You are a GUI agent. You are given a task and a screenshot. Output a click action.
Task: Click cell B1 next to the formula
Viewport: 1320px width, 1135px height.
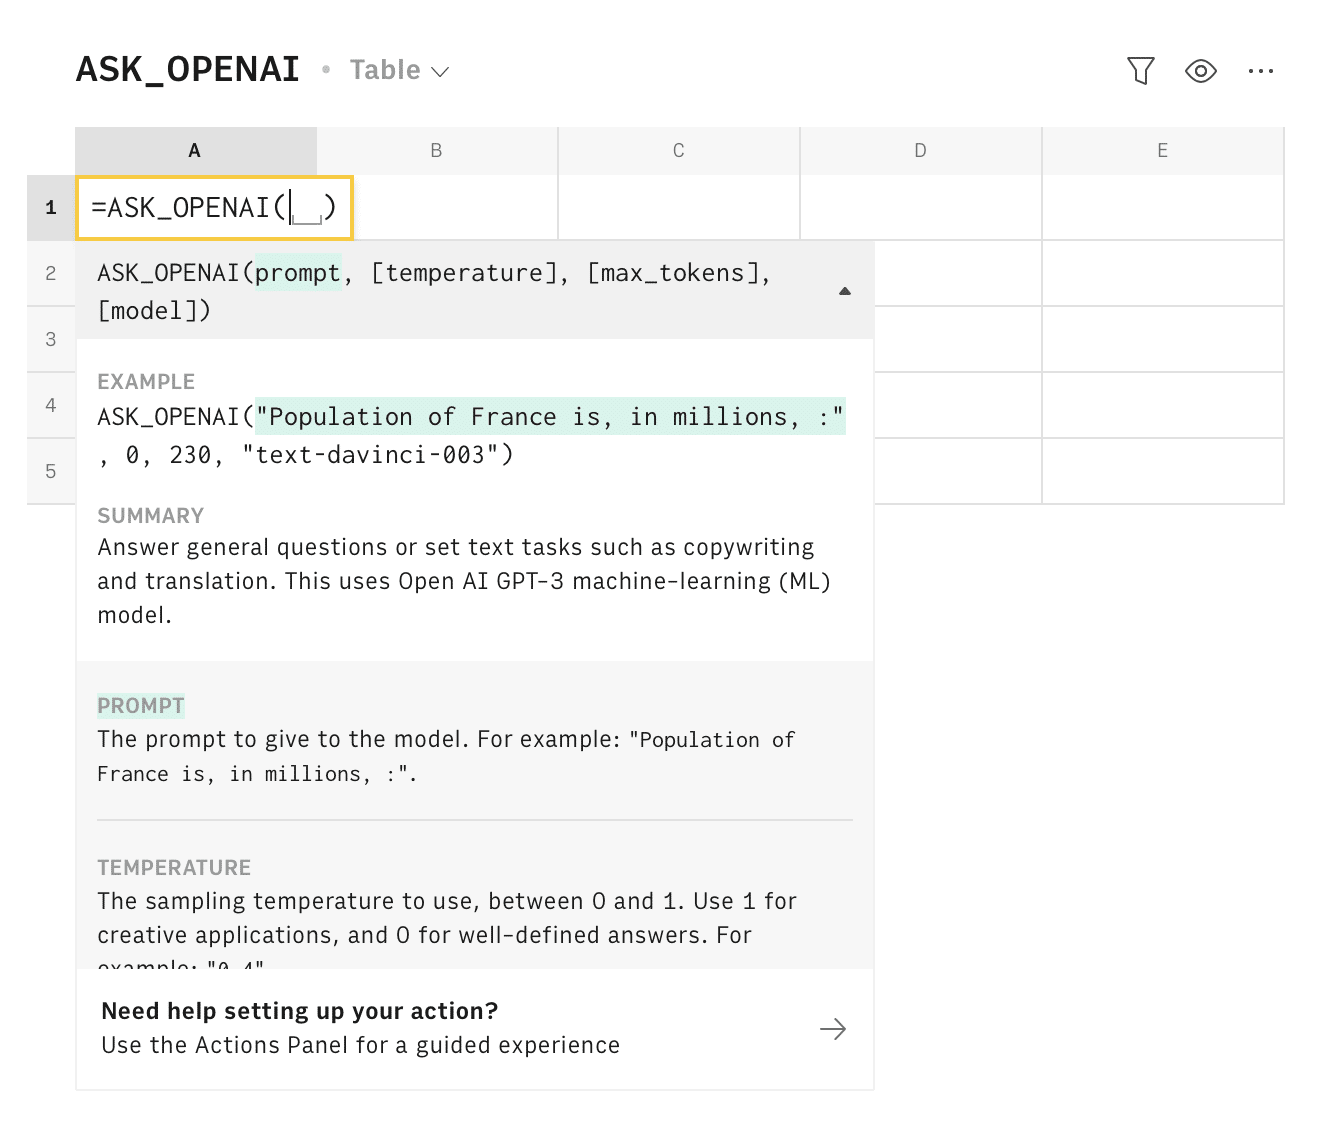(436, 207)
